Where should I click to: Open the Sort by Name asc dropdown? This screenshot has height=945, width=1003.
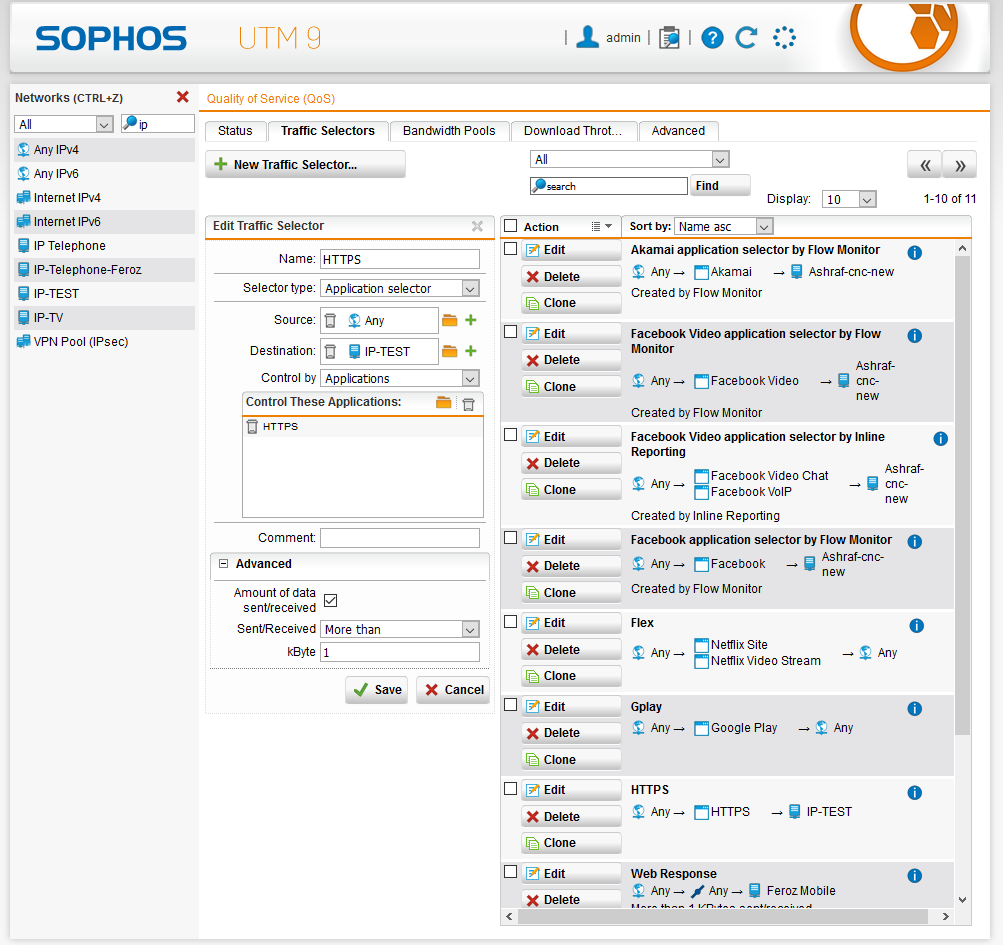point(723,226)
